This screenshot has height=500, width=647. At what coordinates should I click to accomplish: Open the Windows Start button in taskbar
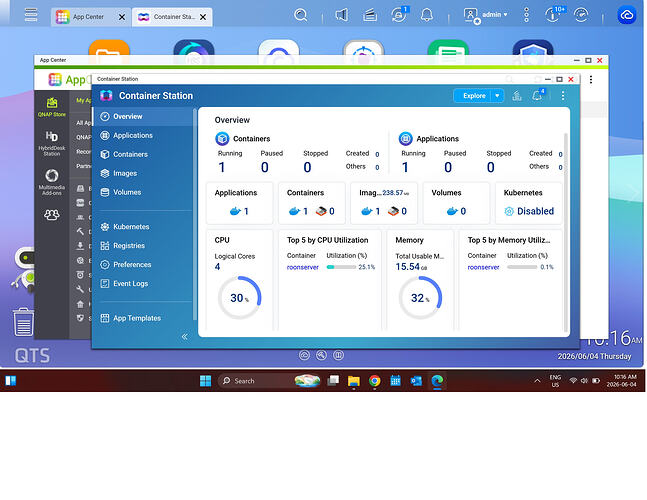(x=205, y=380)
